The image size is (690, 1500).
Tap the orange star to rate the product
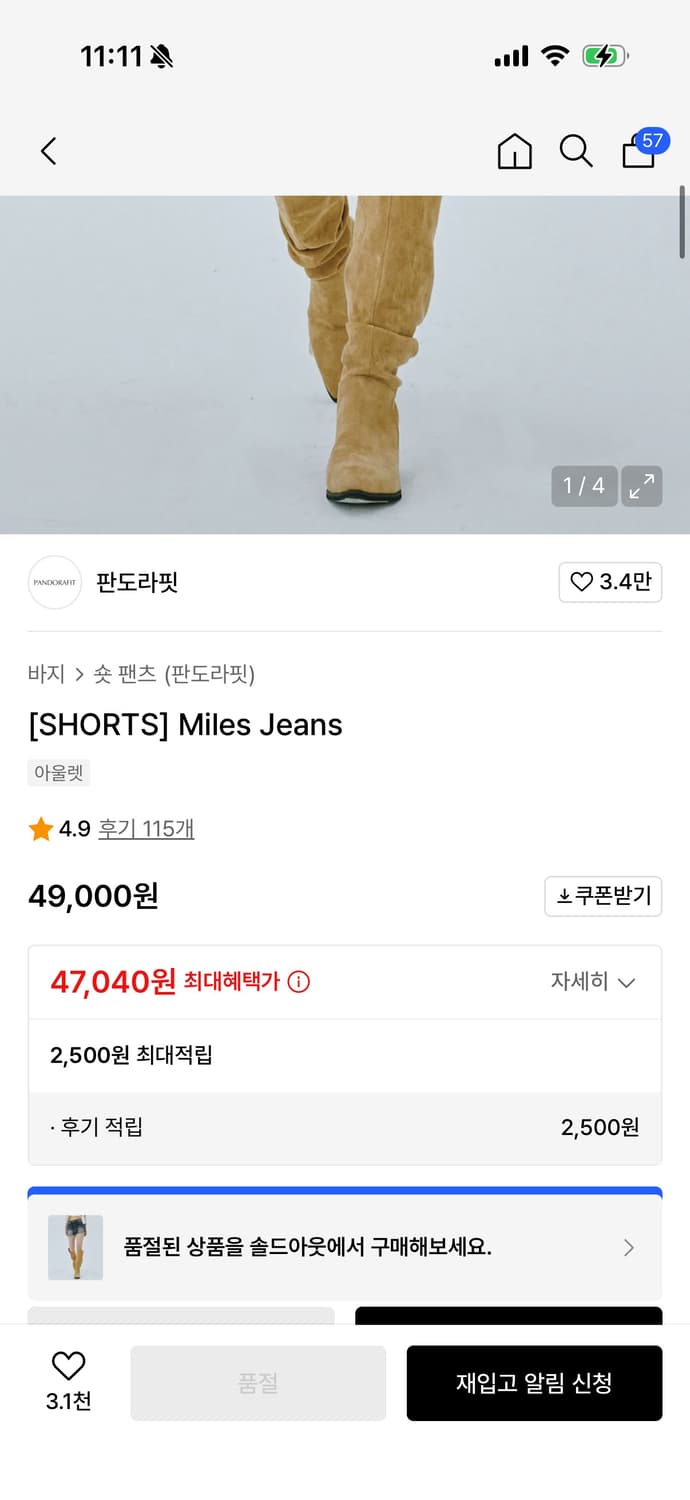click(41, 829)
